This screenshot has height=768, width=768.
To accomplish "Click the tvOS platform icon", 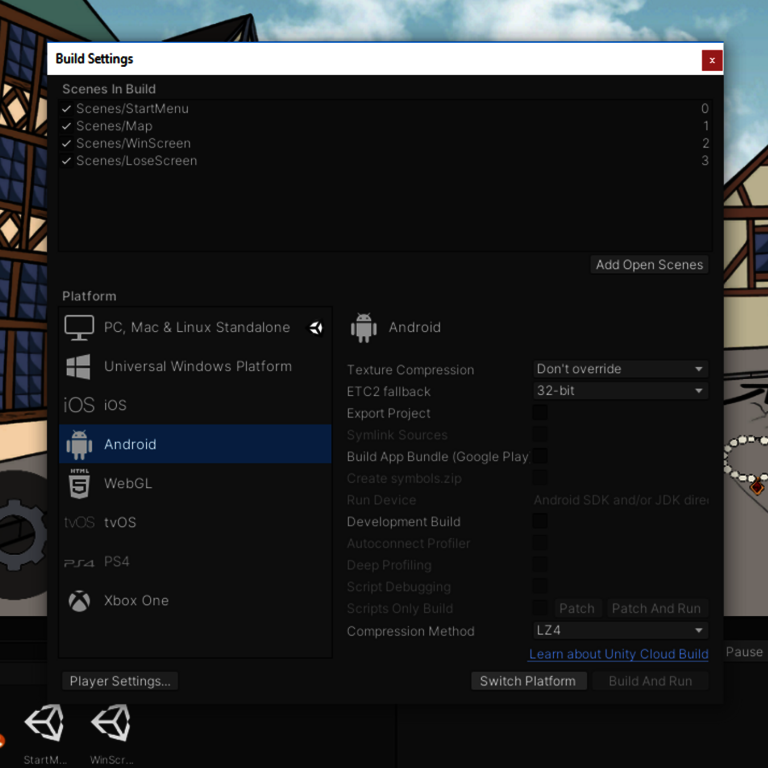I will point(79,523).
